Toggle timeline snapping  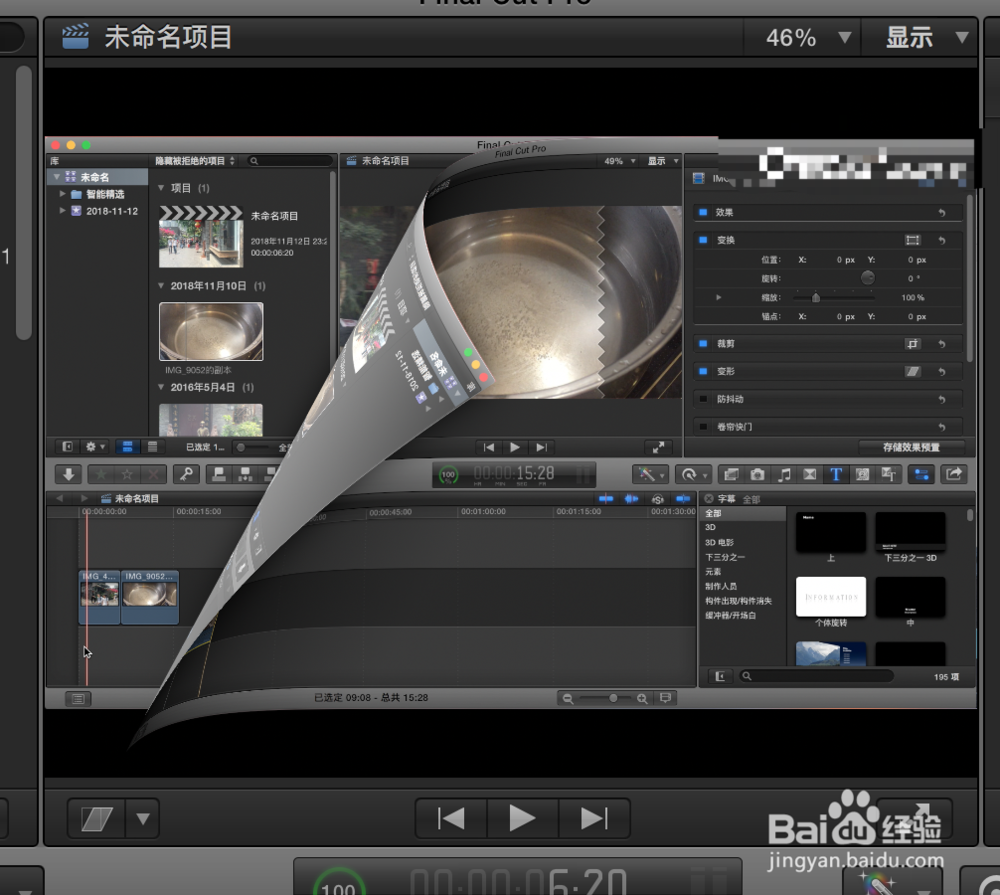(683, 499)
